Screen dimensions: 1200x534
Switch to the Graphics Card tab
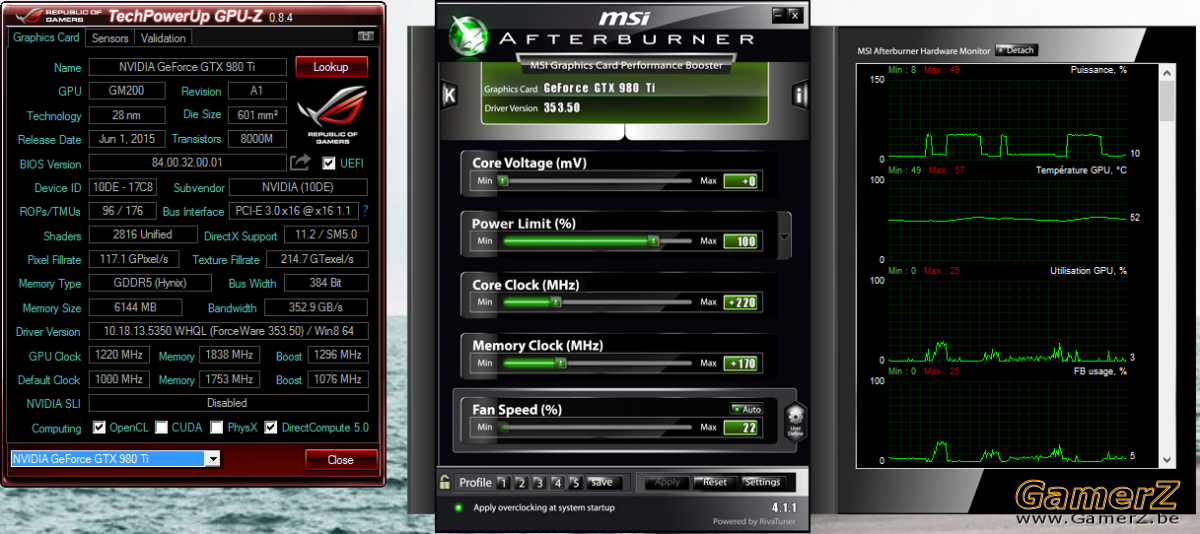coord(46,38)
